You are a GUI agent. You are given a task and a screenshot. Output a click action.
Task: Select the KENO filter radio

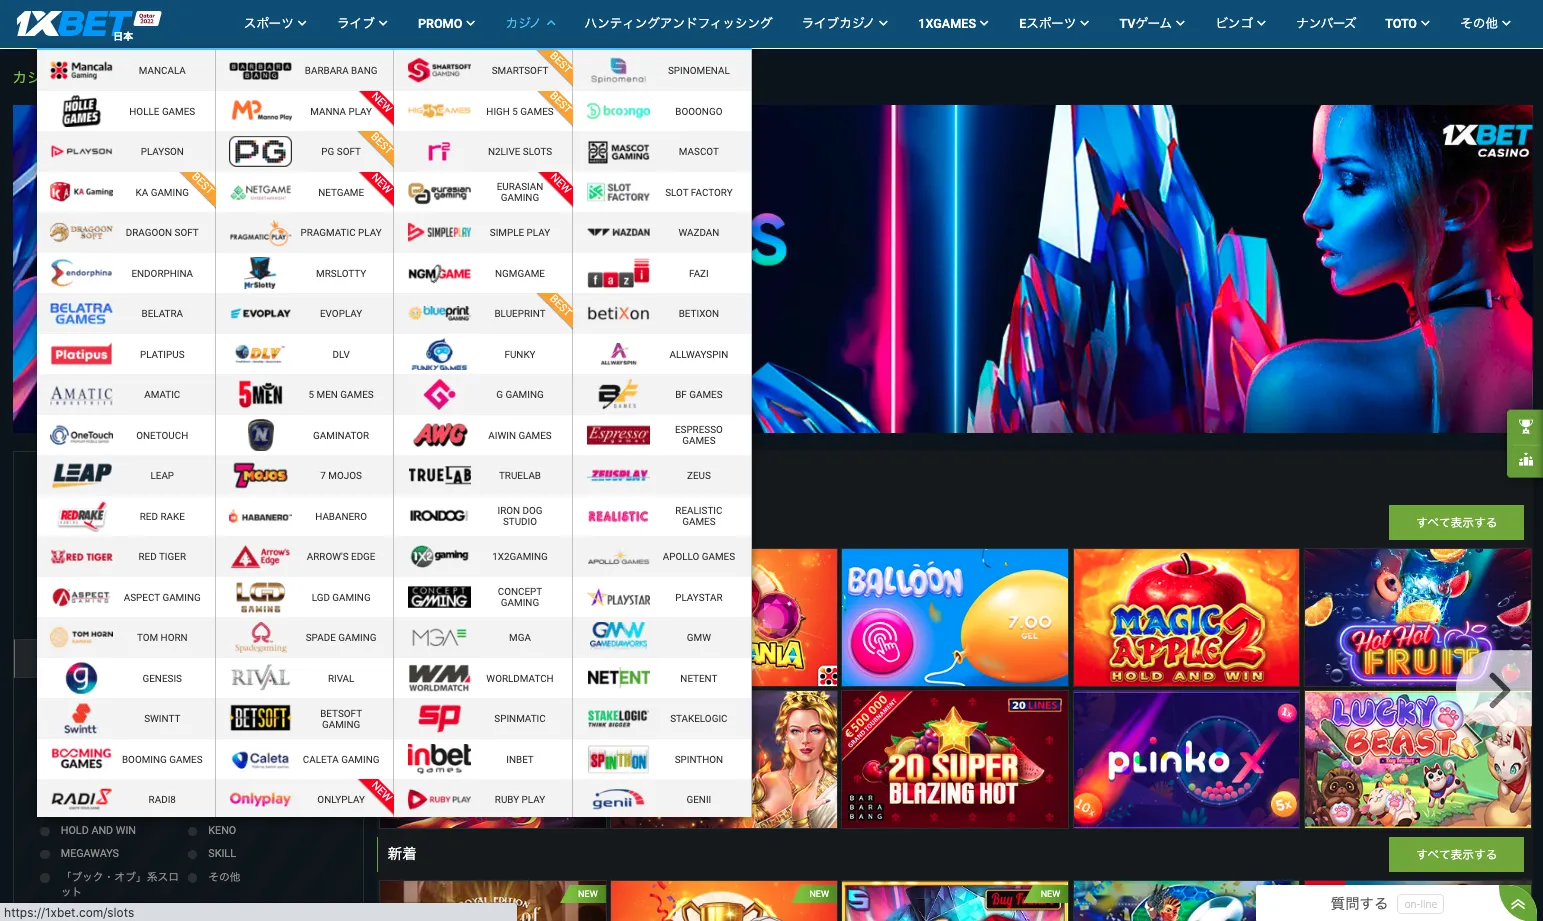(x=192, y=831)
